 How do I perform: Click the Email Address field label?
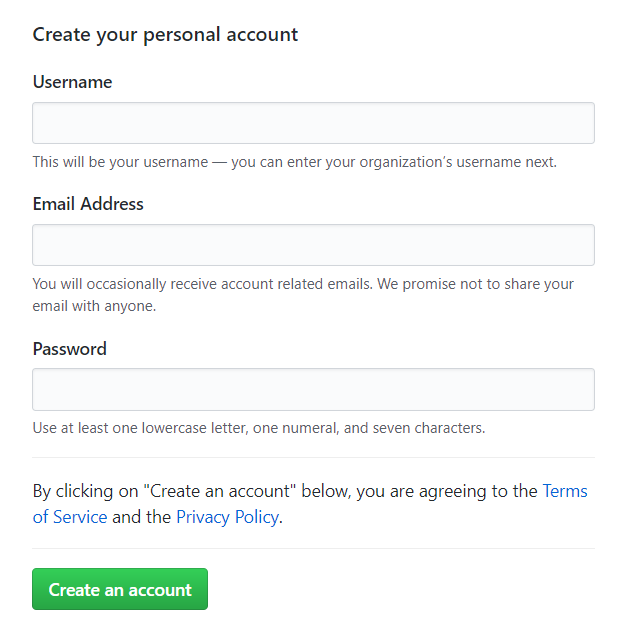click(x=88, y=204)
